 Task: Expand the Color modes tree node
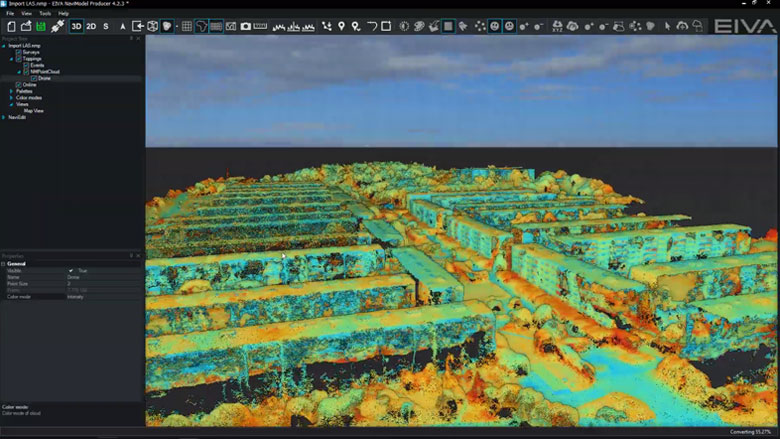pos(12,97)
